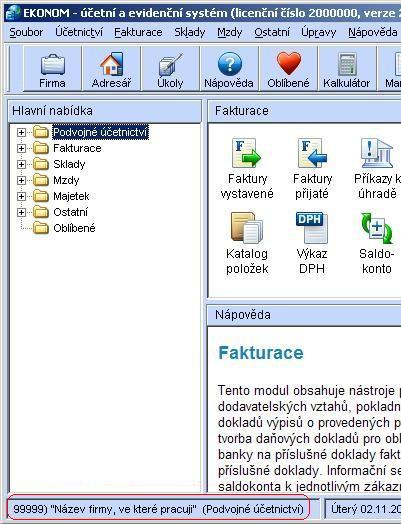
Task: Open the Fakturace menu in the menu bar
Action: [x=138, y=32]
